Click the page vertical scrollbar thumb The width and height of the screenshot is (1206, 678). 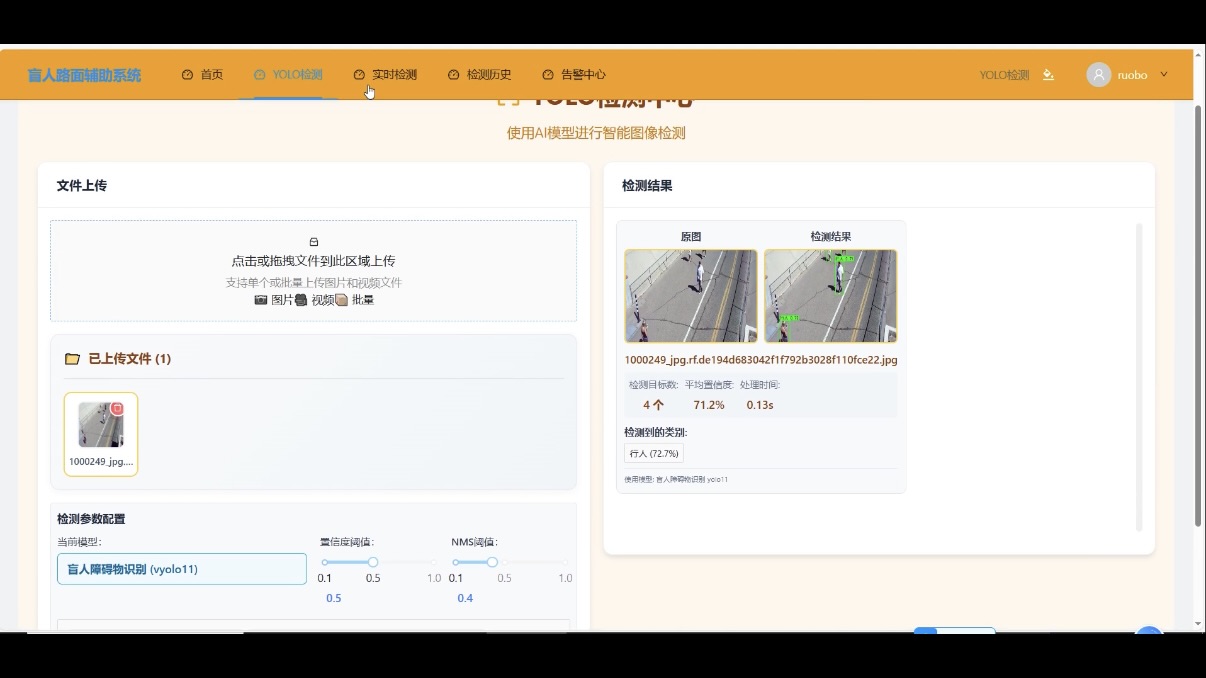[1199, 315]
